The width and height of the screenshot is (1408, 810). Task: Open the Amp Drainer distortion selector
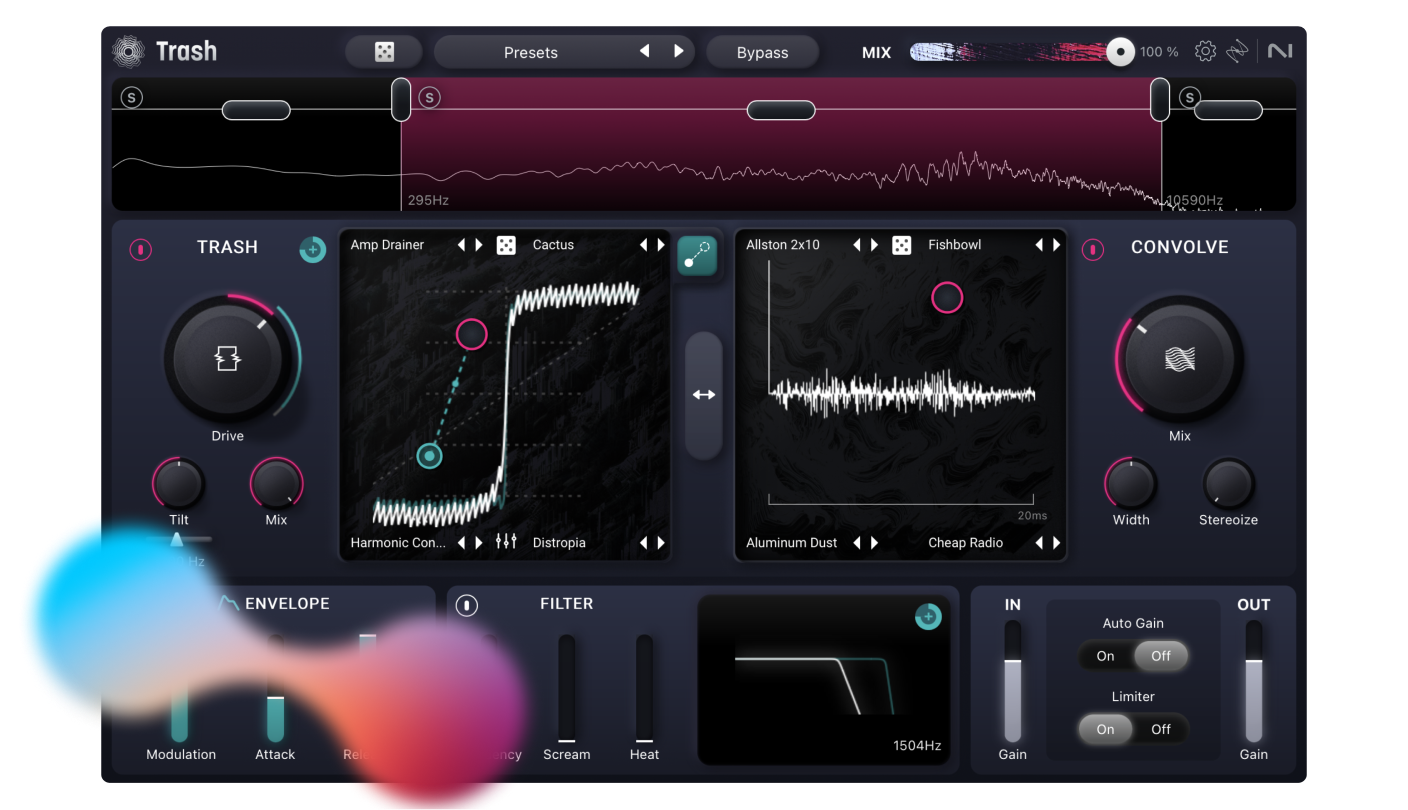(x=387, y=245)
